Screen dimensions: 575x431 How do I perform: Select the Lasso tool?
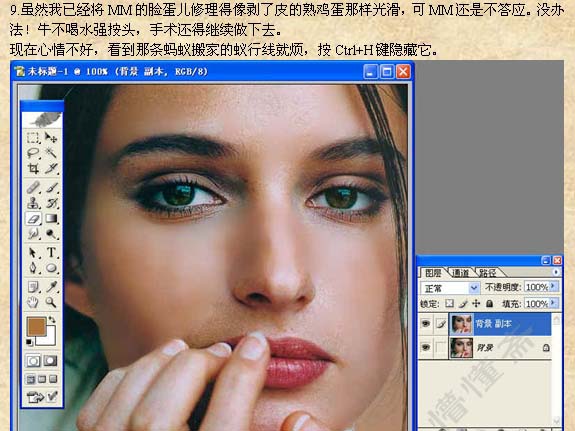coord(33,153)
